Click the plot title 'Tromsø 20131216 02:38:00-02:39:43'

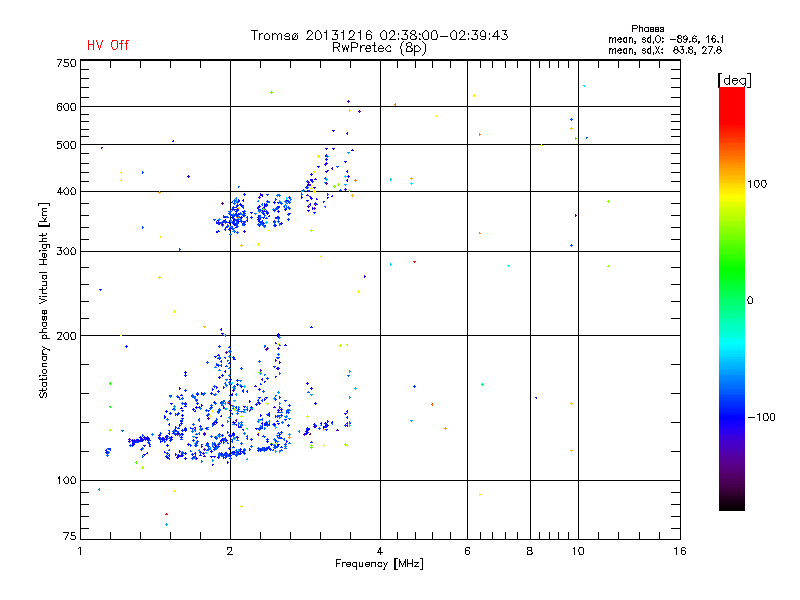tap(379, 35)
